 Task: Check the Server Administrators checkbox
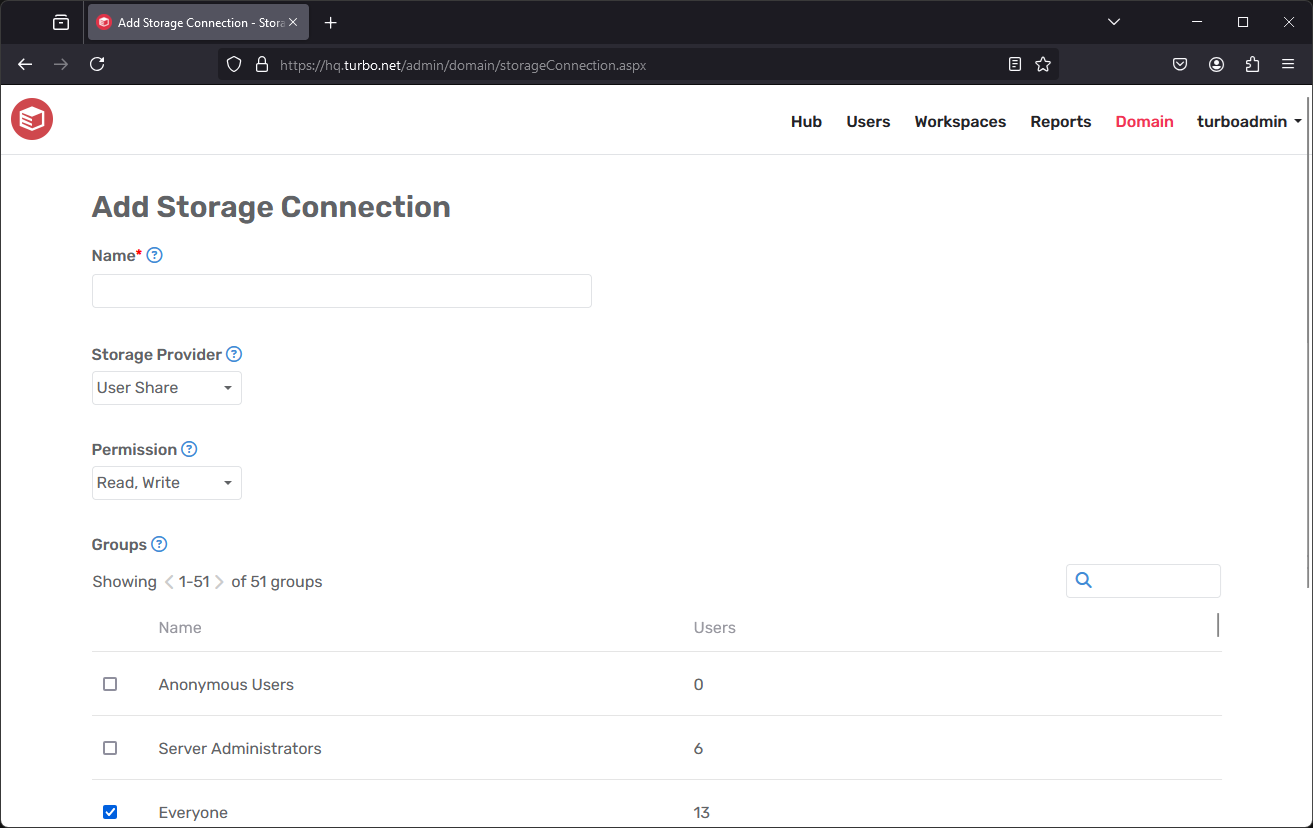(x=110, y=748)
